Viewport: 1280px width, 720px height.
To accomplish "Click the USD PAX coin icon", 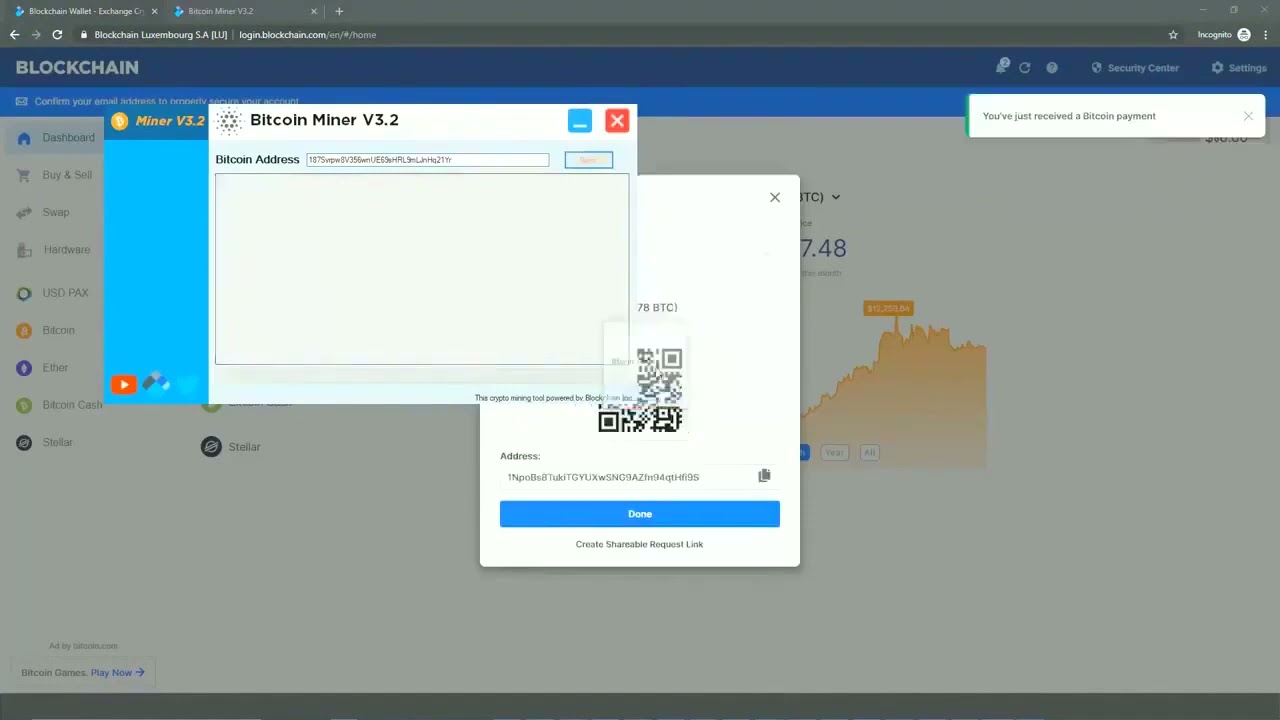I will click(24, 293).
